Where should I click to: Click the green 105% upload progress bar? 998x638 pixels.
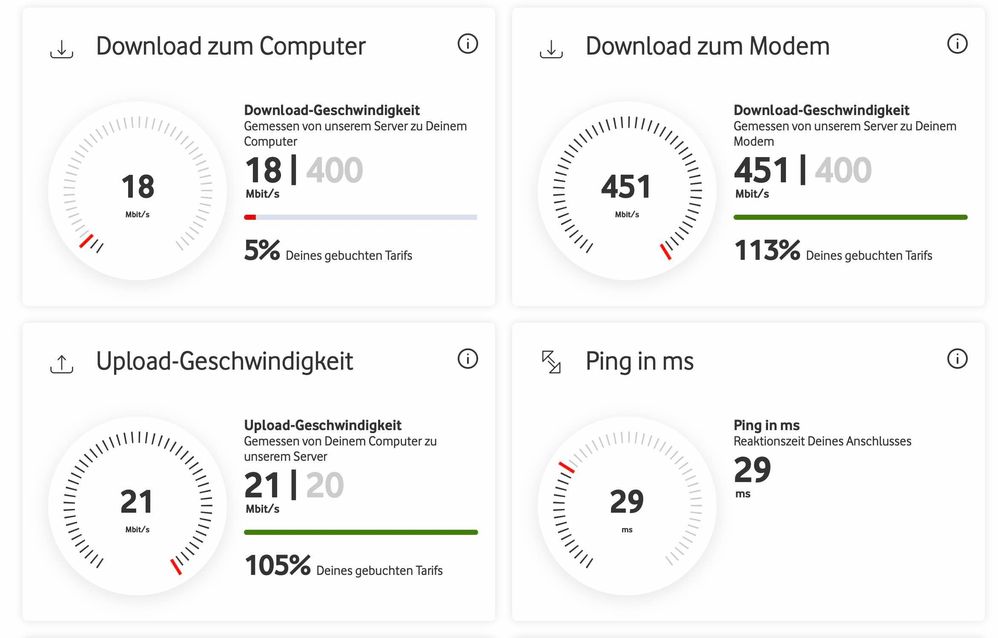coord(361,532)
